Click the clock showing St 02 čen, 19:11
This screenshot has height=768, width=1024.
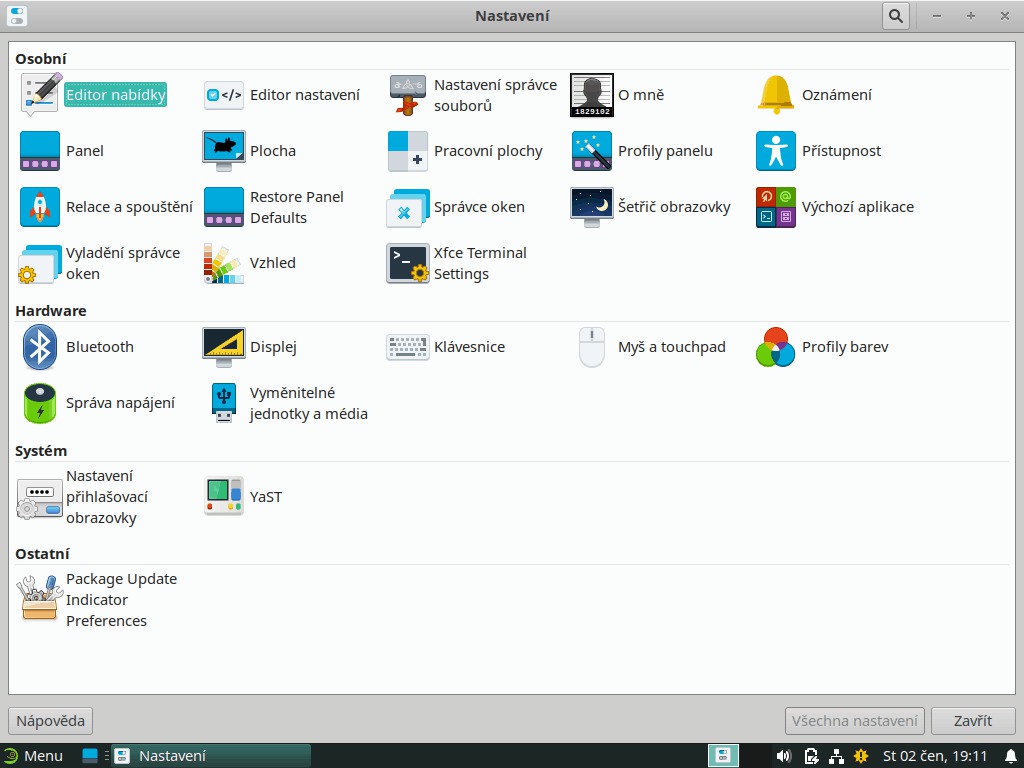[935, 756]
